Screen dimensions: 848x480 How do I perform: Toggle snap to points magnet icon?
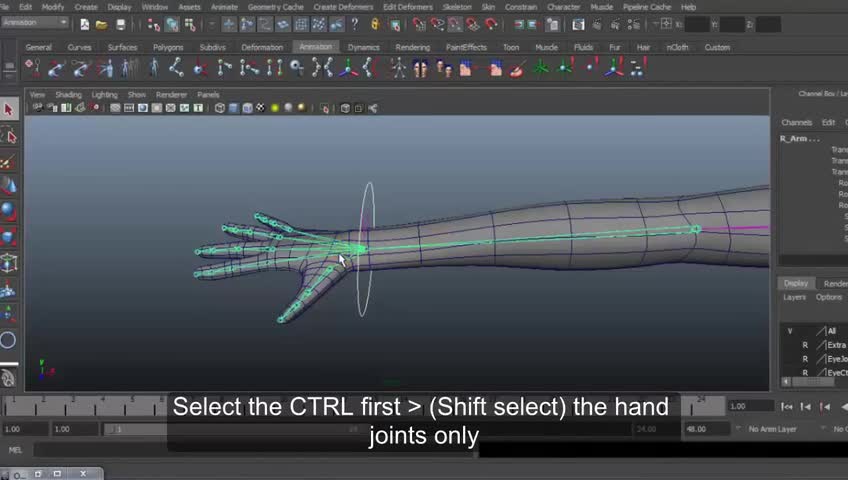[x=455, y=24]
